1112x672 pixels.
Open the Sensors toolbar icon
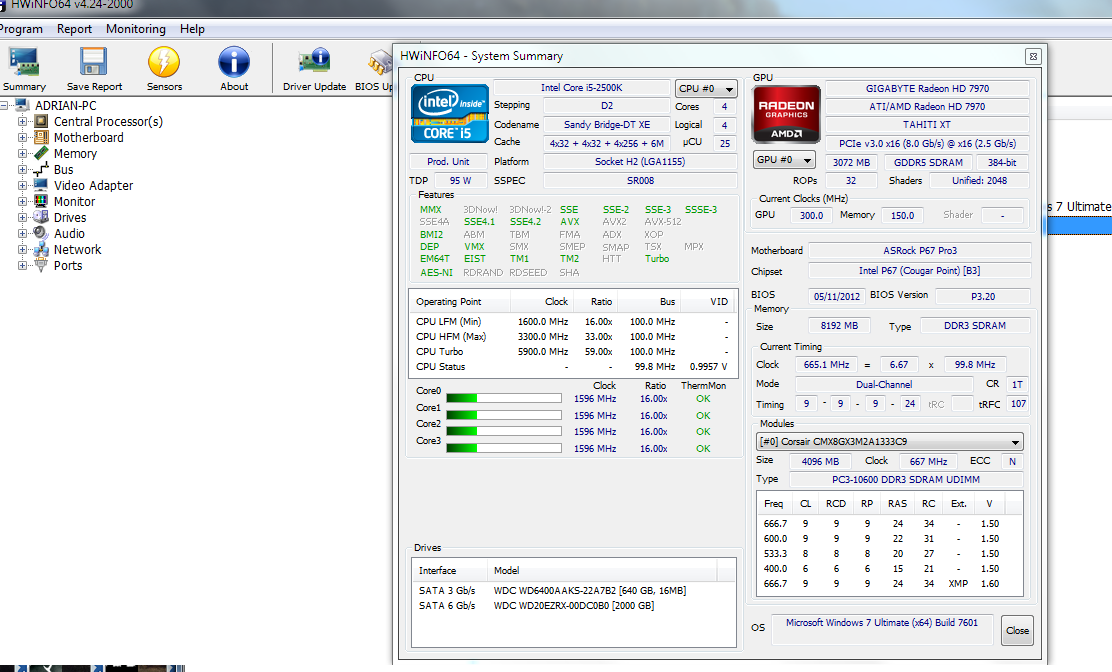164,63
